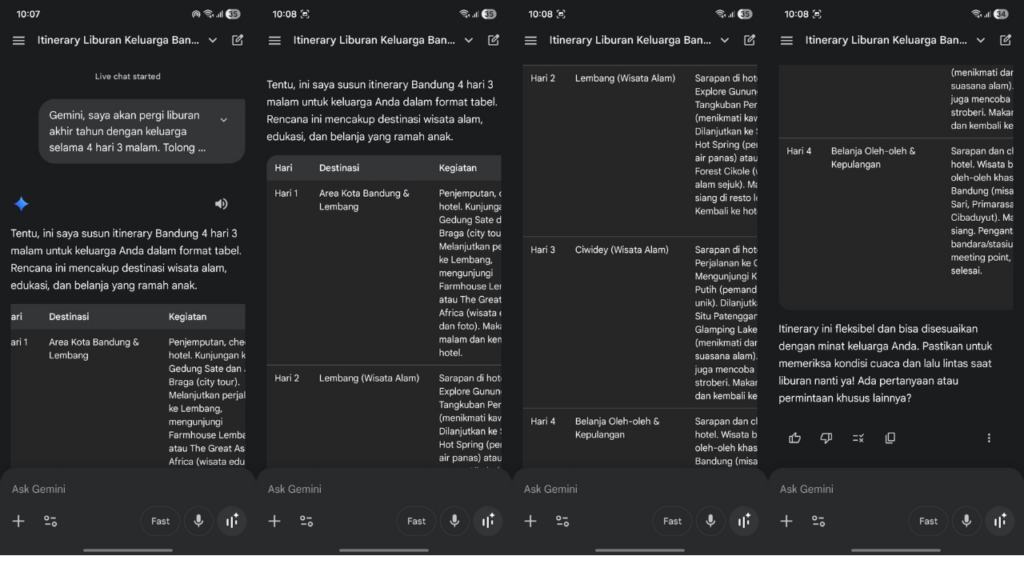Toggle Gemini Live mode on the 10:07 screen
Viewport: 1024px width, 576px height.
[x=232, y=521]
